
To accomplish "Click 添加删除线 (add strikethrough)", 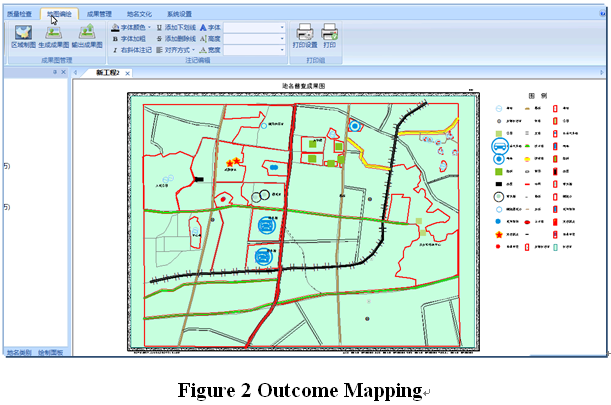I will click(178, 38).
